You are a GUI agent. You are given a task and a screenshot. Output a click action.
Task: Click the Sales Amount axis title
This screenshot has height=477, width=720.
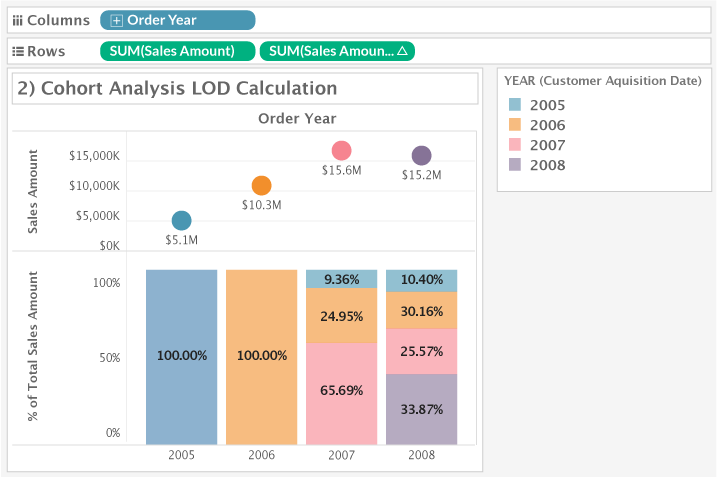[x=32, y=191]
